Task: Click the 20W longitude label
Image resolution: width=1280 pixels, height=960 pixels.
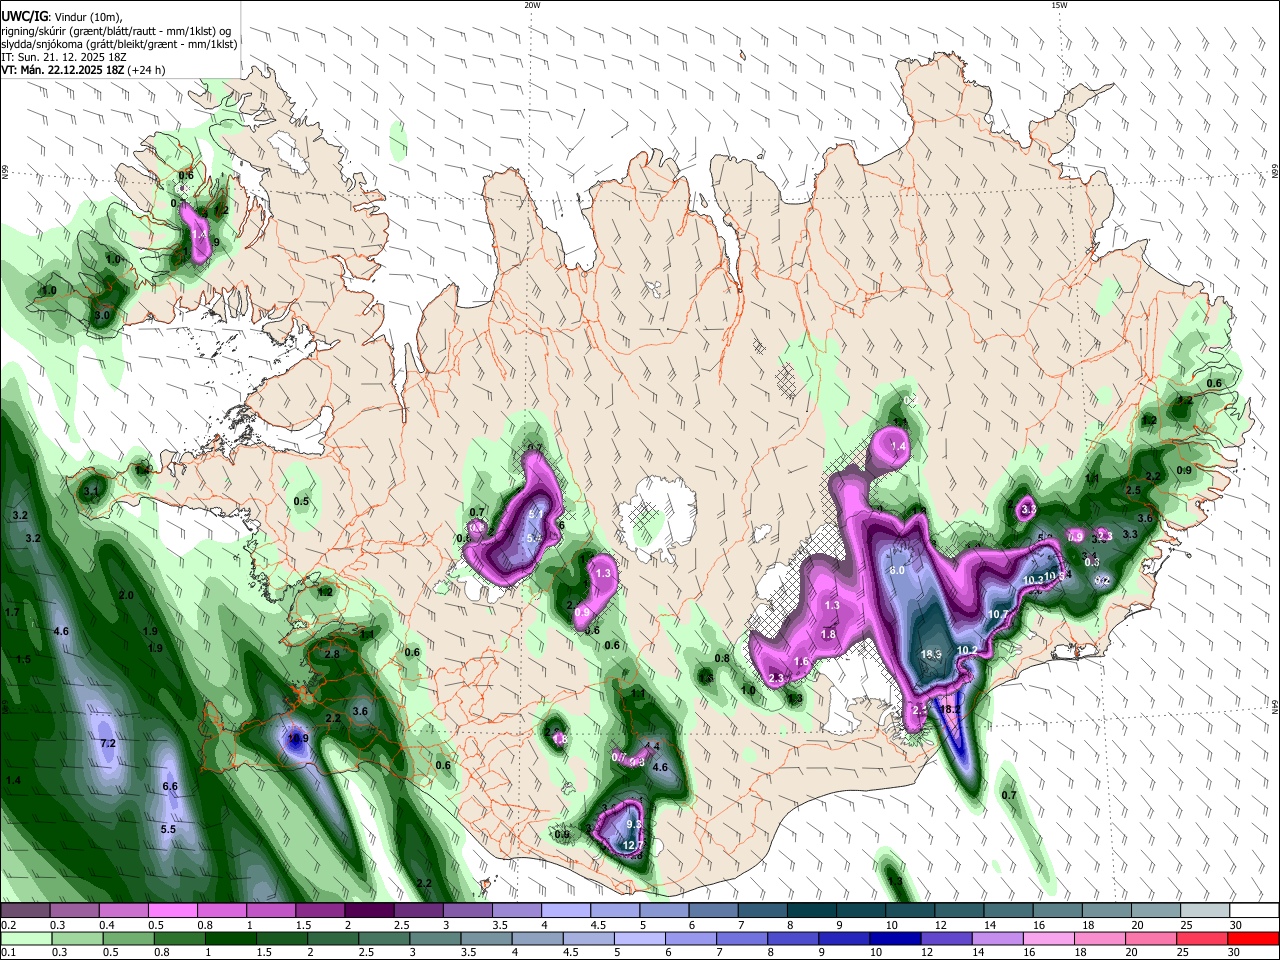Action: (532, 5)
